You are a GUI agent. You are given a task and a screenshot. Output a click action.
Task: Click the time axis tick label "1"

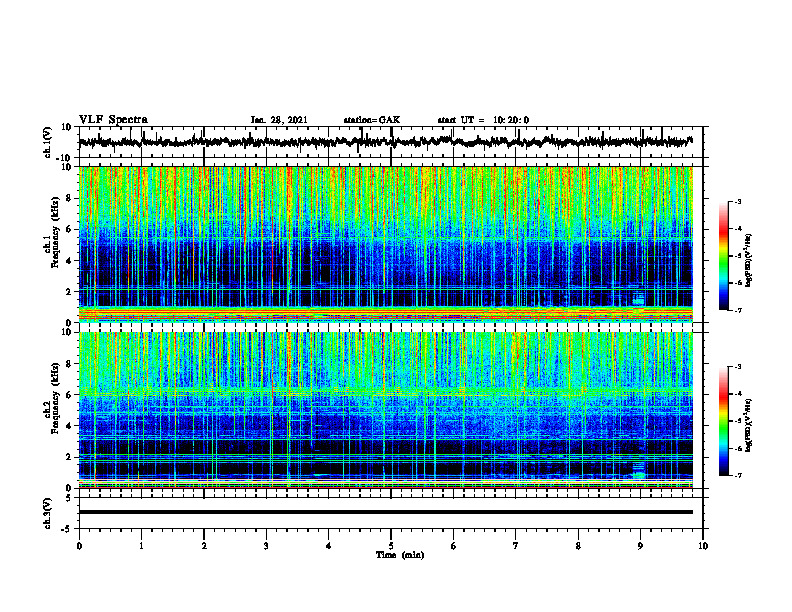(141, 546)
